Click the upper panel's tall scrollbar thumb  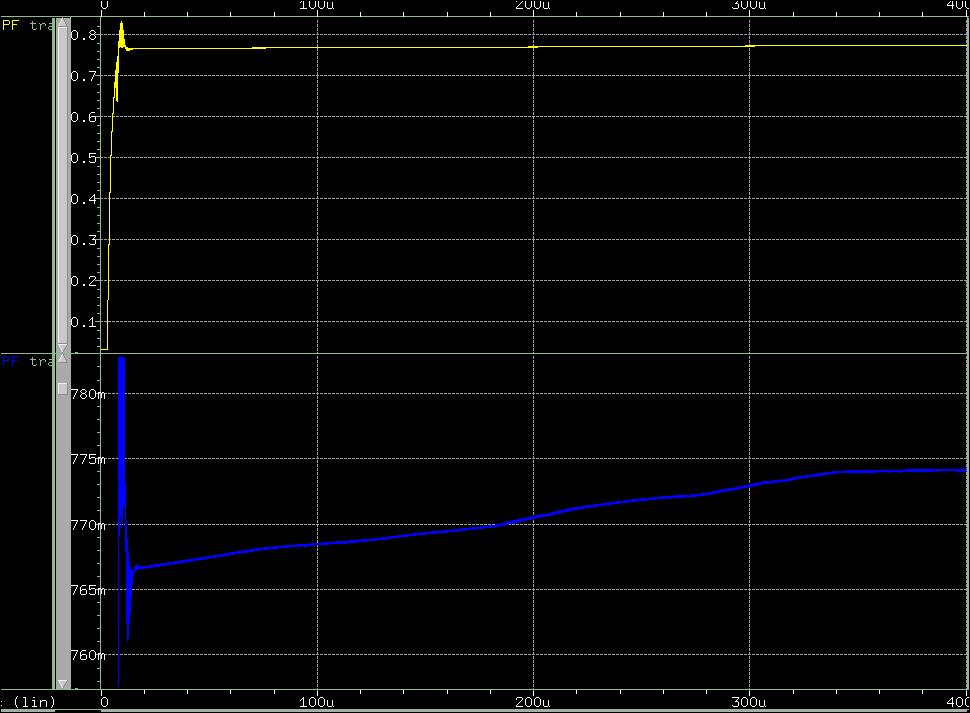point(62,186)
